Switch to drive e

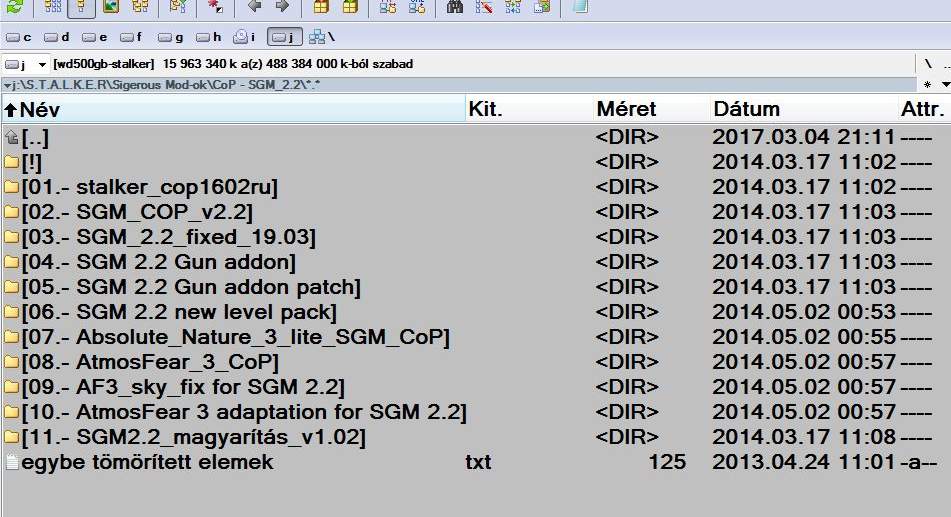pyautogui.click(x=95, y=38)
